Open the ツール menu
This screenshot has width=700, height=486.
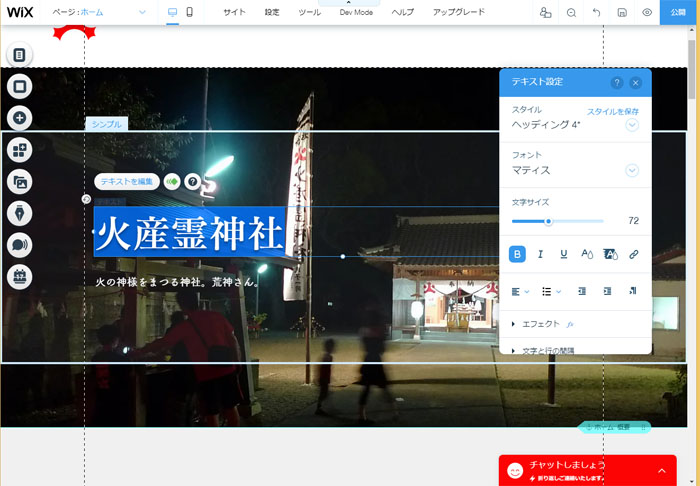click(309, 12)
